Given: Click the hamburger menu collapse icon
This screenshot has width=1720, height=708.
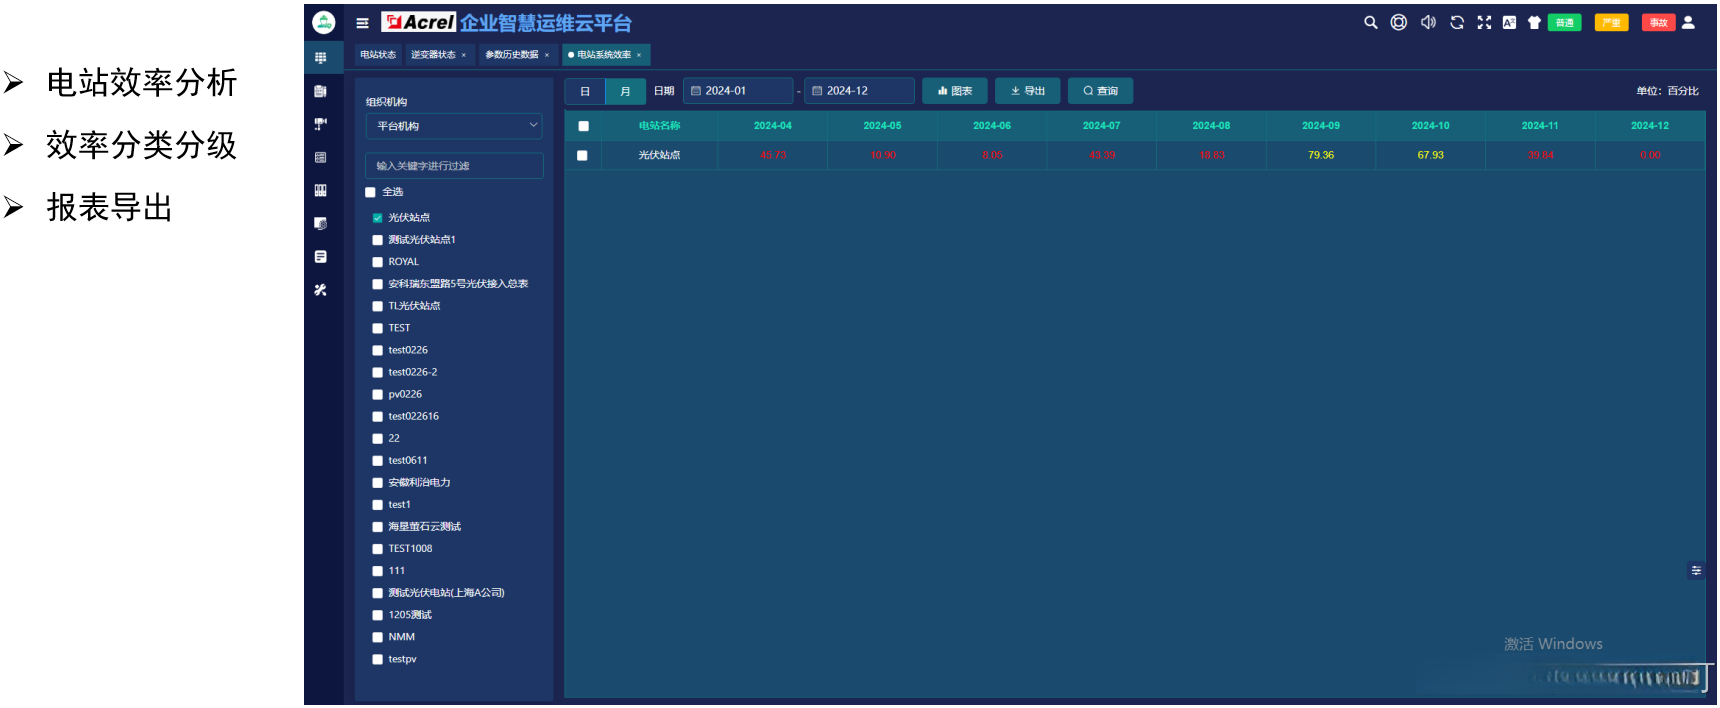Looking at the screenshot, I should click(x=362, y=23).
